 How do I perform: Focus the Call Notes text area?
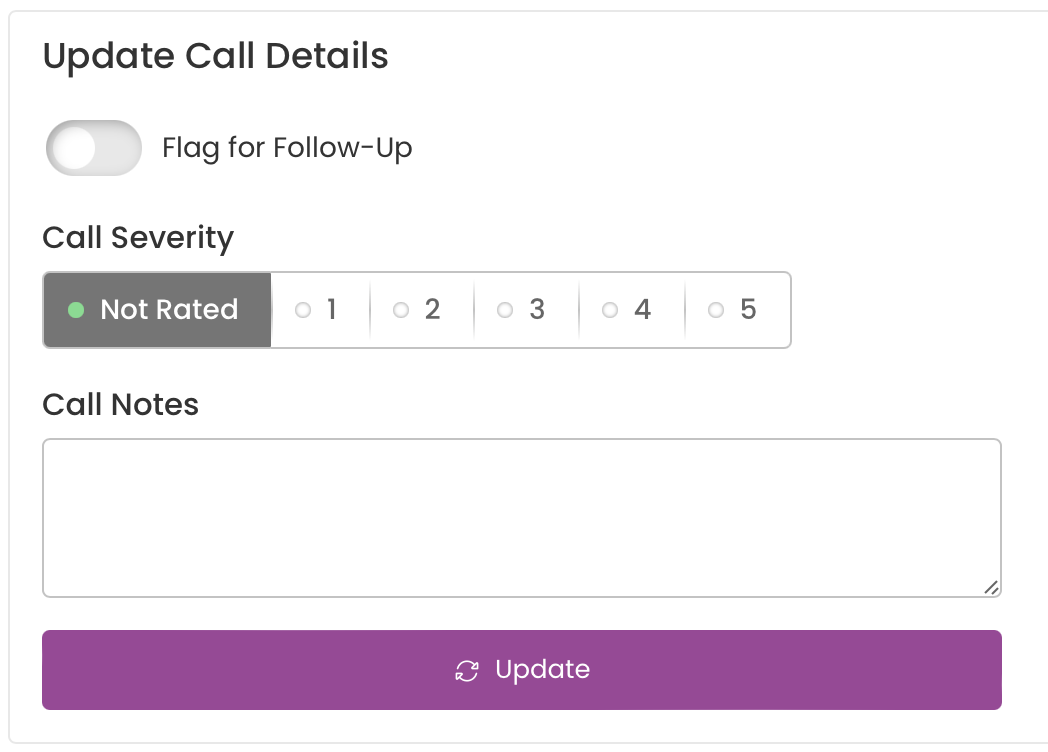pyautogui.click(x=522, y=518)
